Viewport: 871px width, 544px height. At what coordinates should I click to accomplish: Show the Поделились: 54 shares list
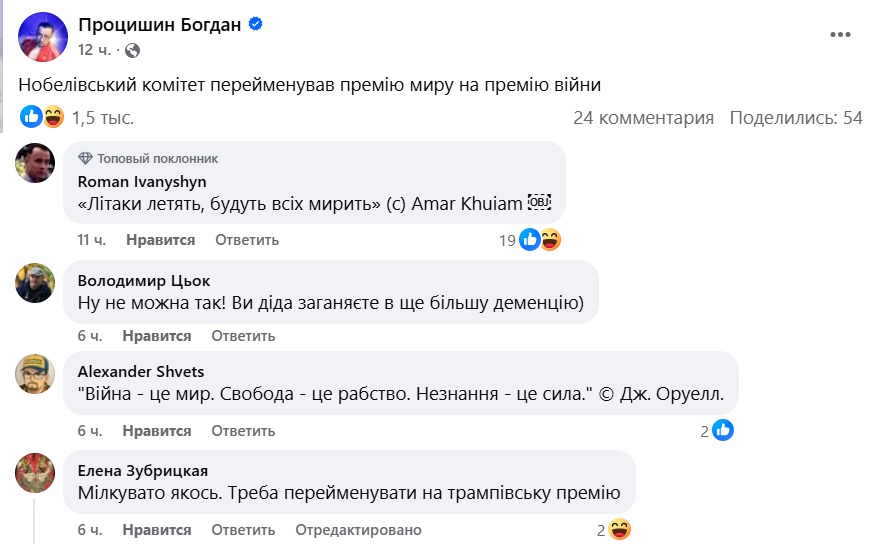[796, 118]
